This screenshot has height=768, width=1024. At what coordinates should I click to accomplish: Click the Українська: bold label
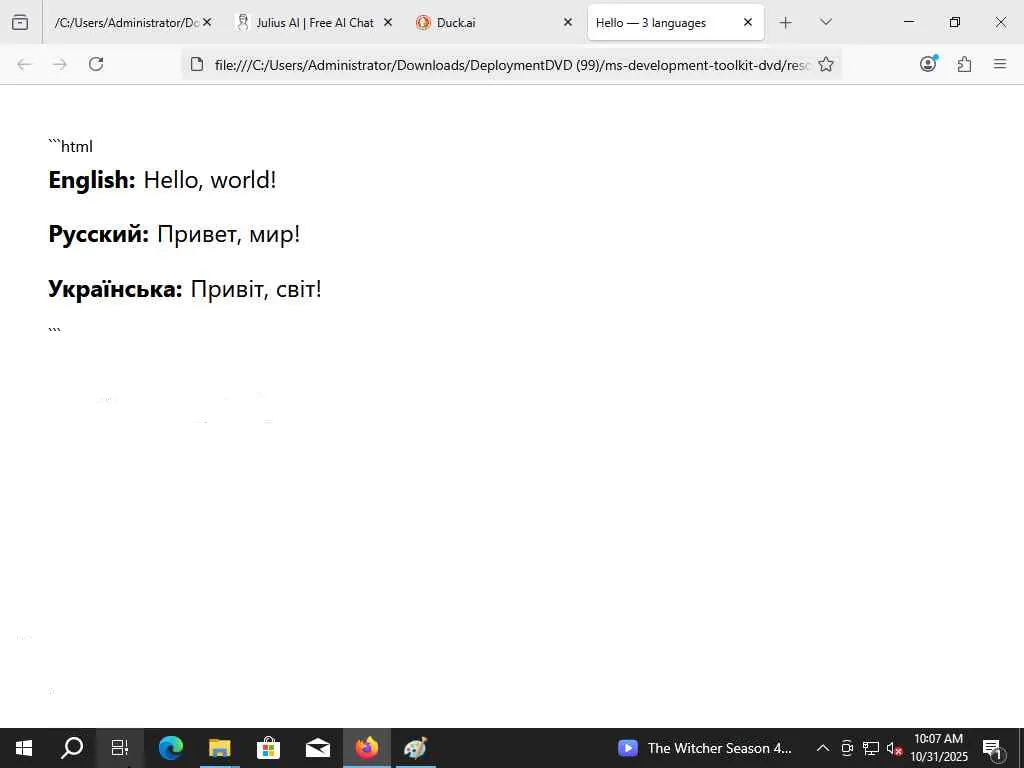point(116,289)
